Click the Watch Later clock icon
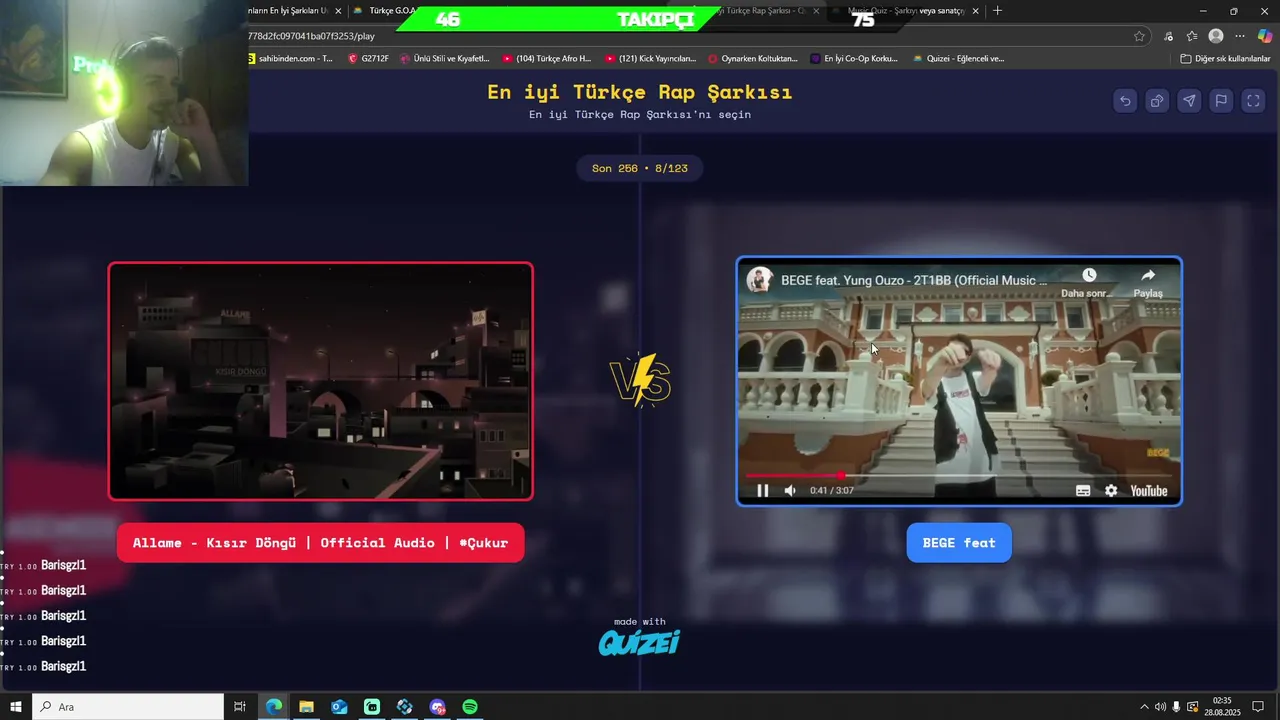The height and width of the screenshot is (720, 1280). click(x=1089, y=275)
